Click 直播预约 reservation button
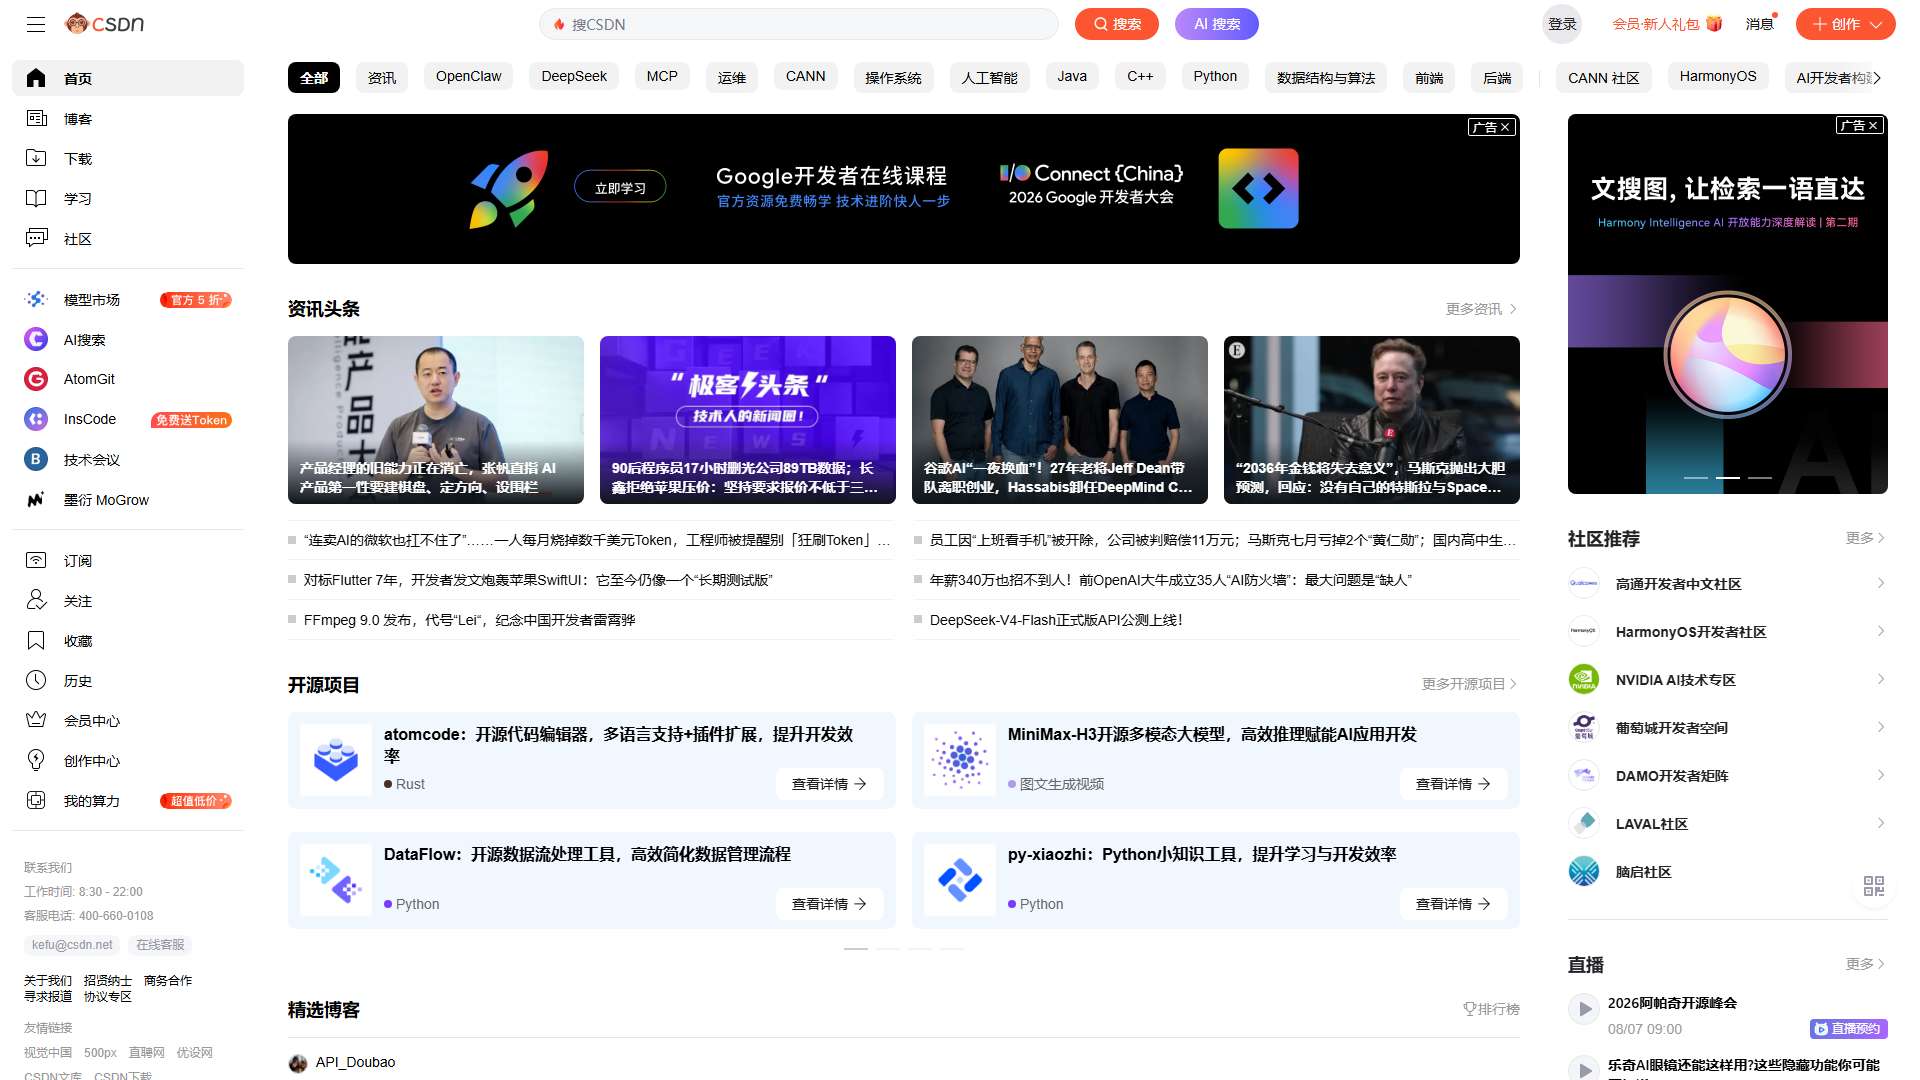Image resolution: width=1920 pixels, height=1080 pixels. (1848, 1029)
